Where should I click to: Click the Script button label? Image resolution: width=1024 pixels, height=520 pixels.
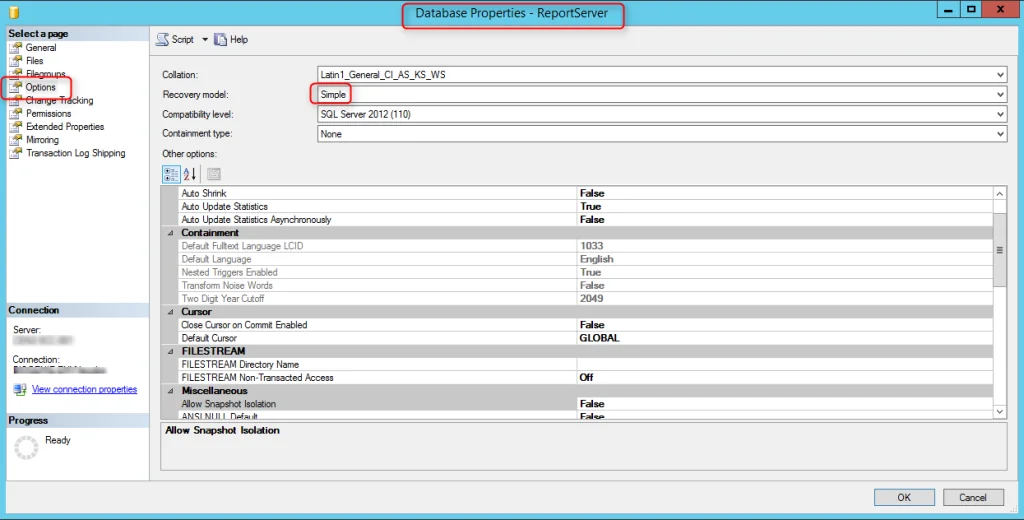click(x=183, y=40)
